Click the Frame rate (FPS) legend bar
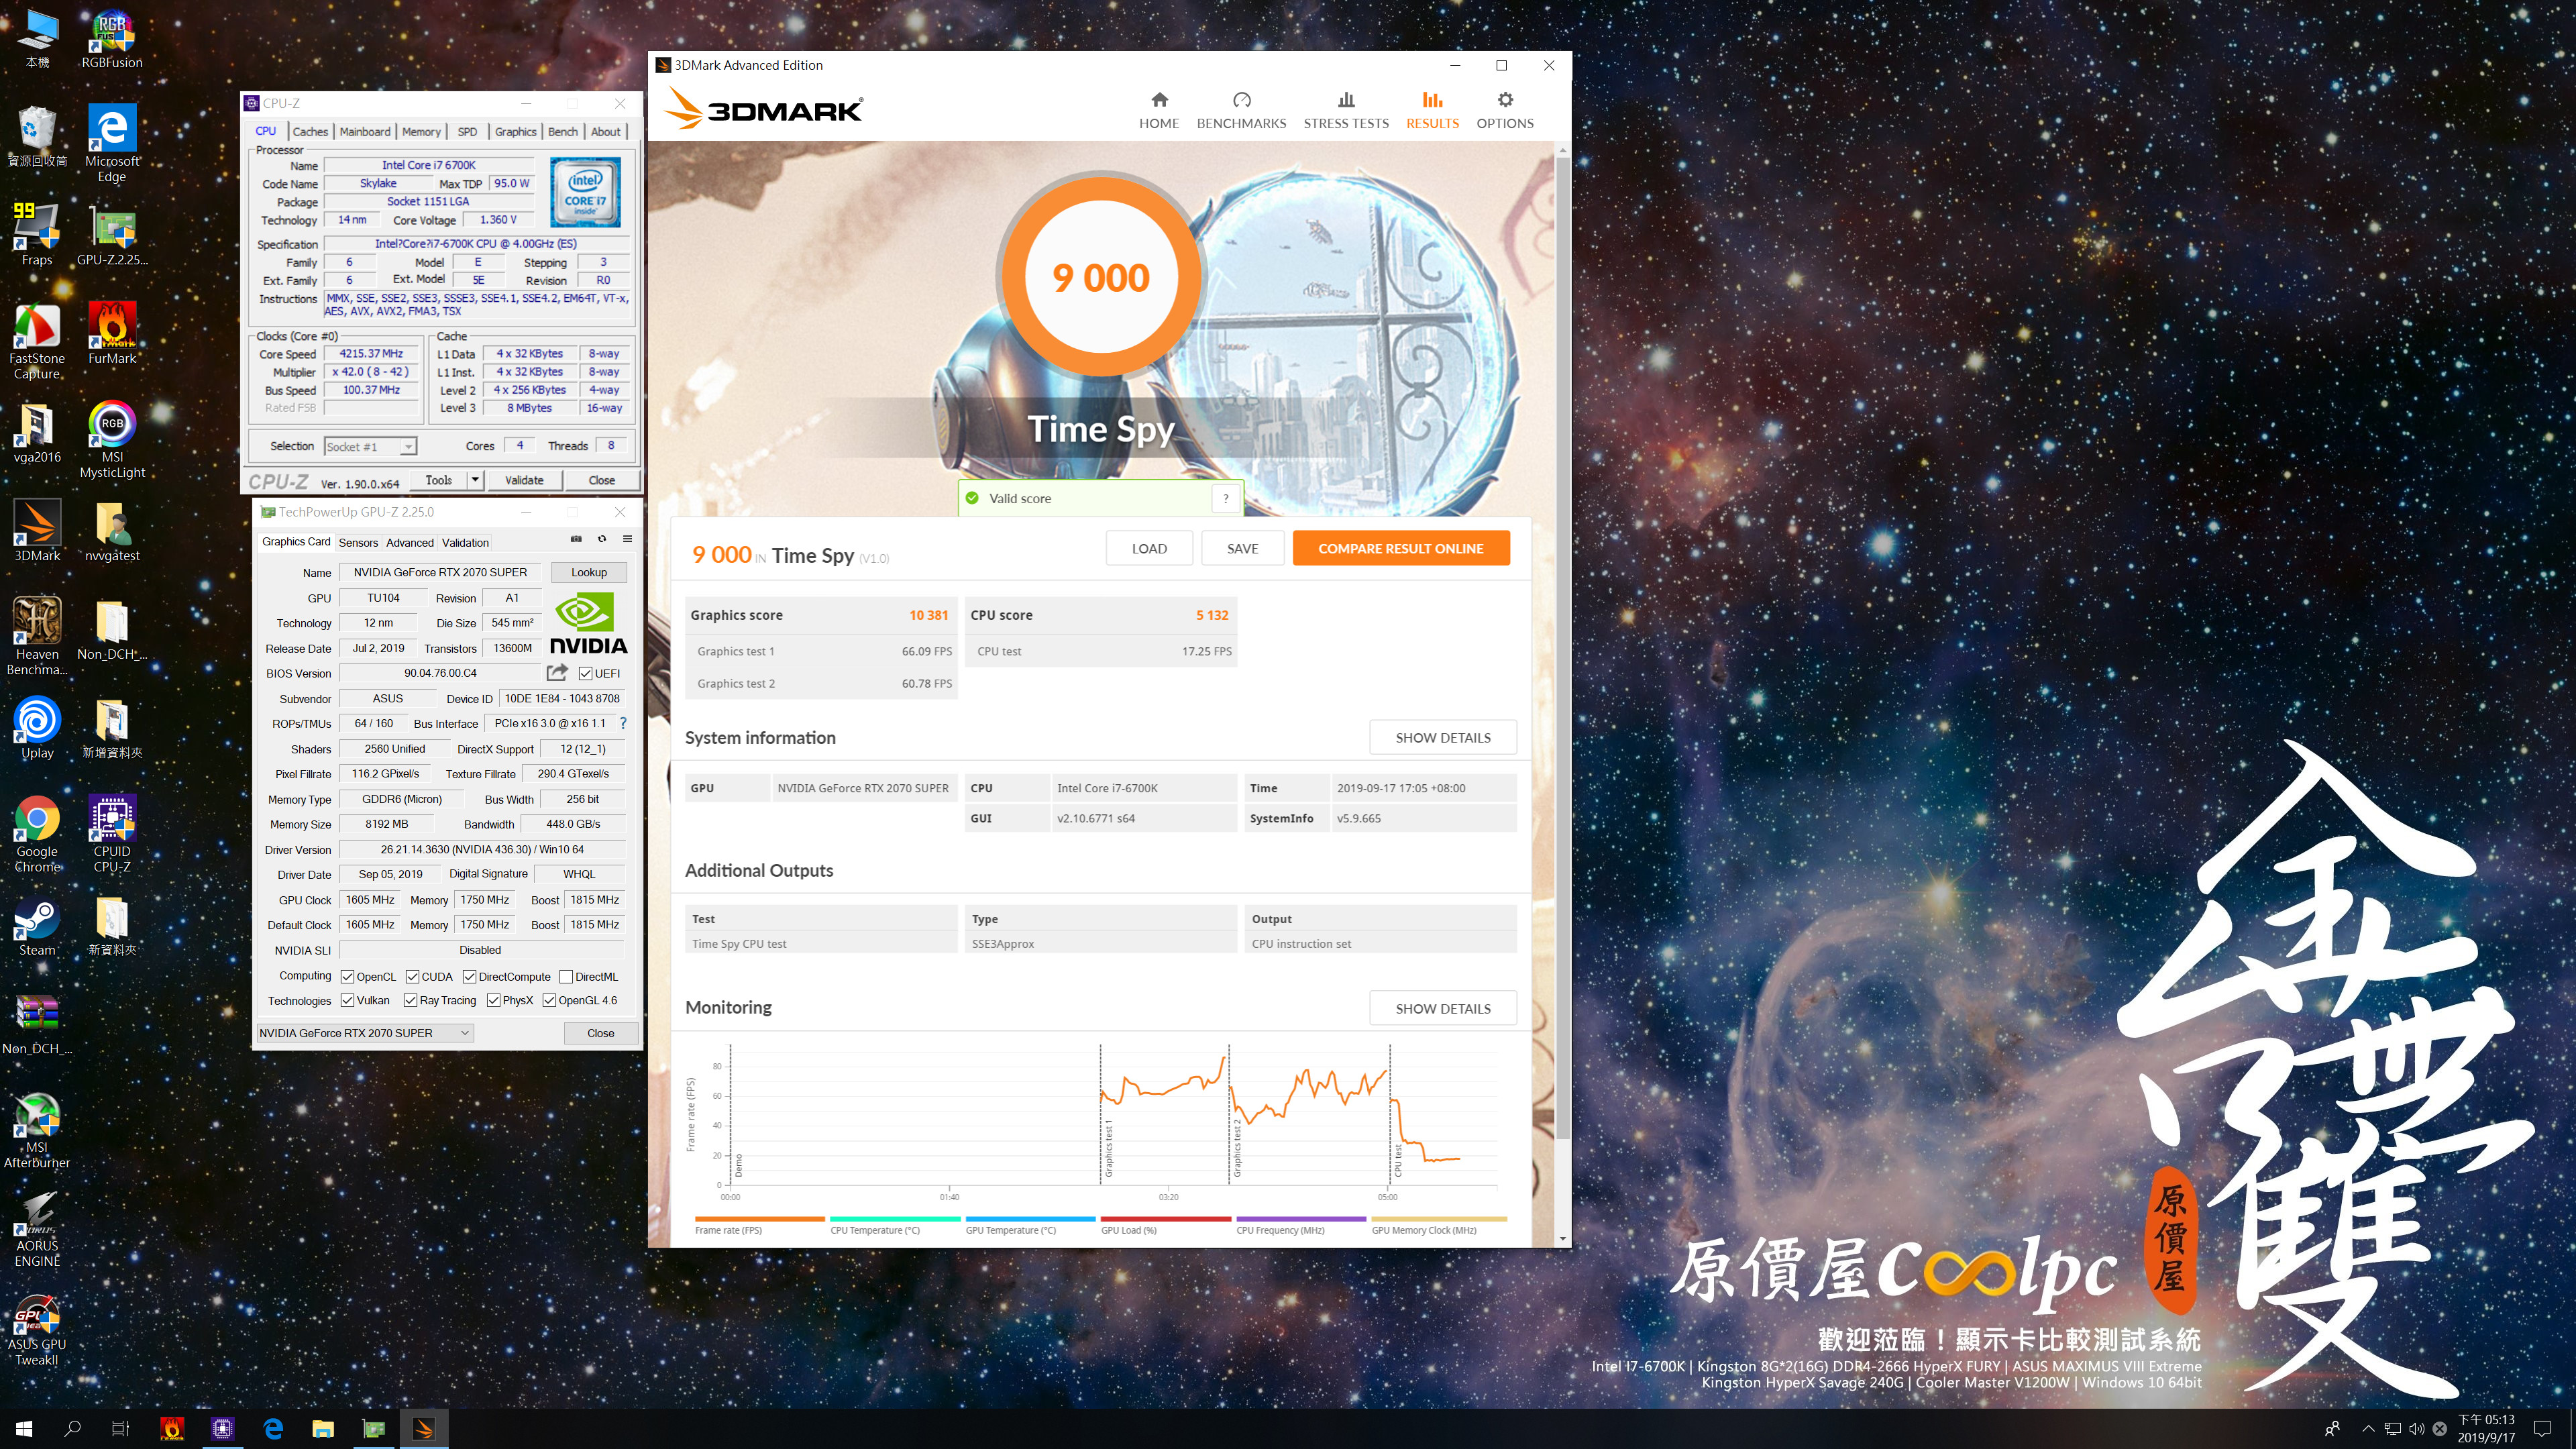 point(760,1219)
